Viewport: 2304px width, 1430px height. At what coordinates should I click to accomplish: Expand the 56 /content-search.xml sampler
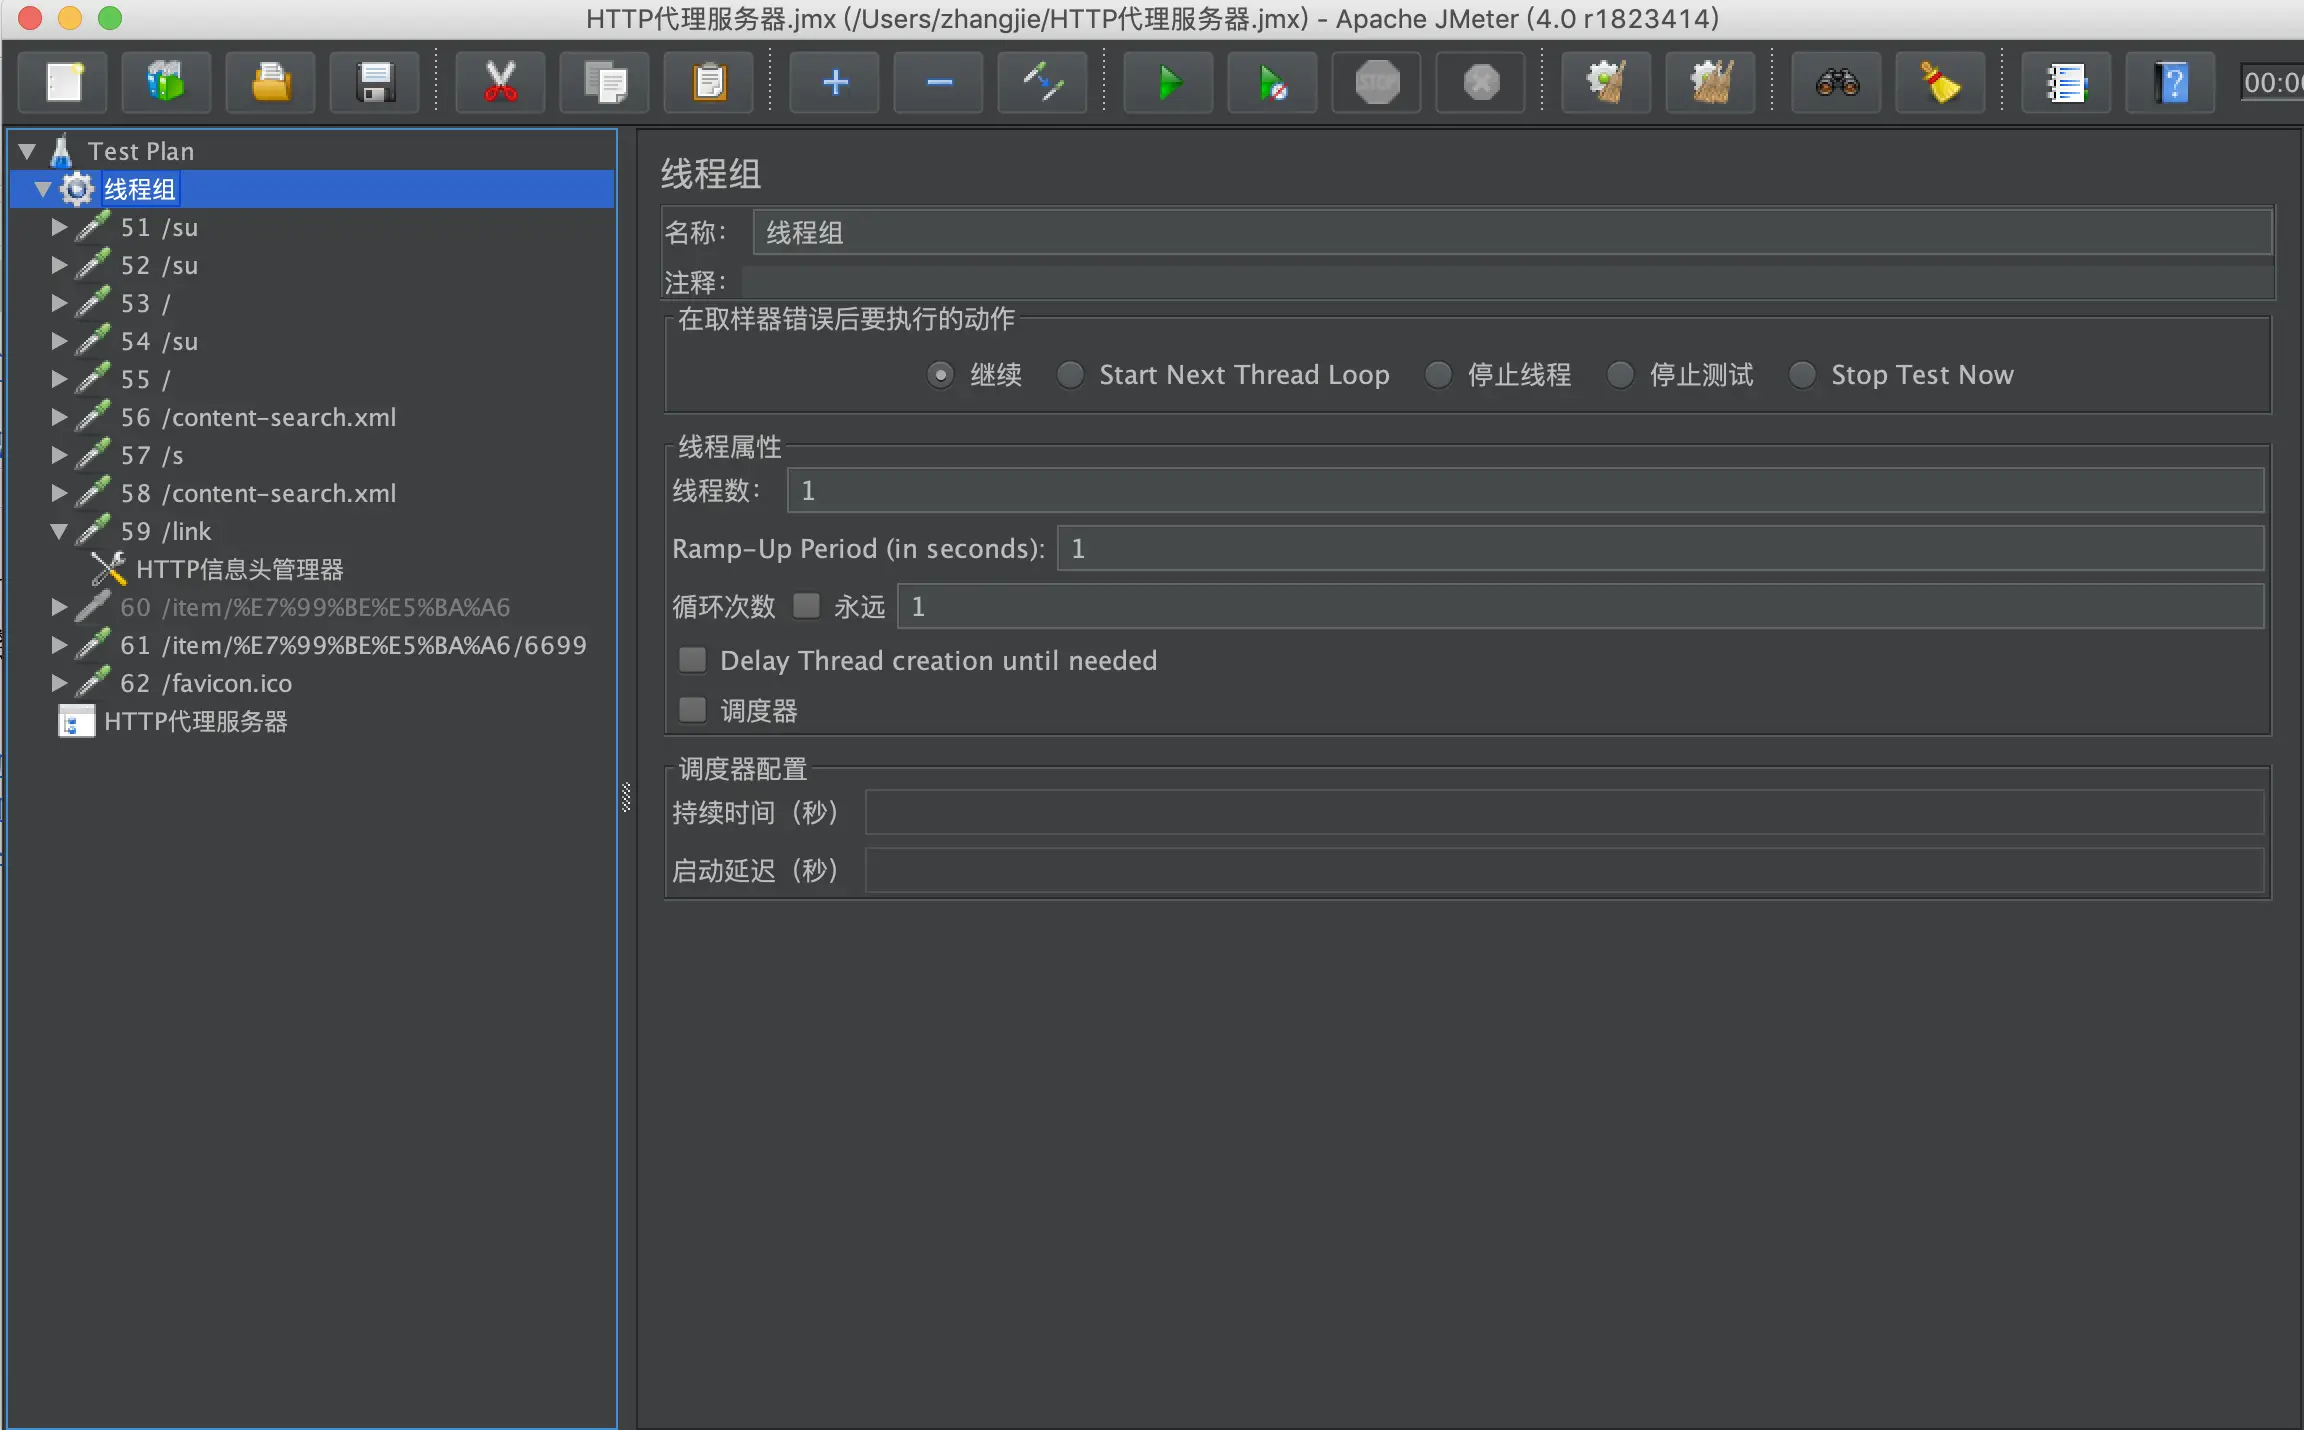click(x=59, y=417)
